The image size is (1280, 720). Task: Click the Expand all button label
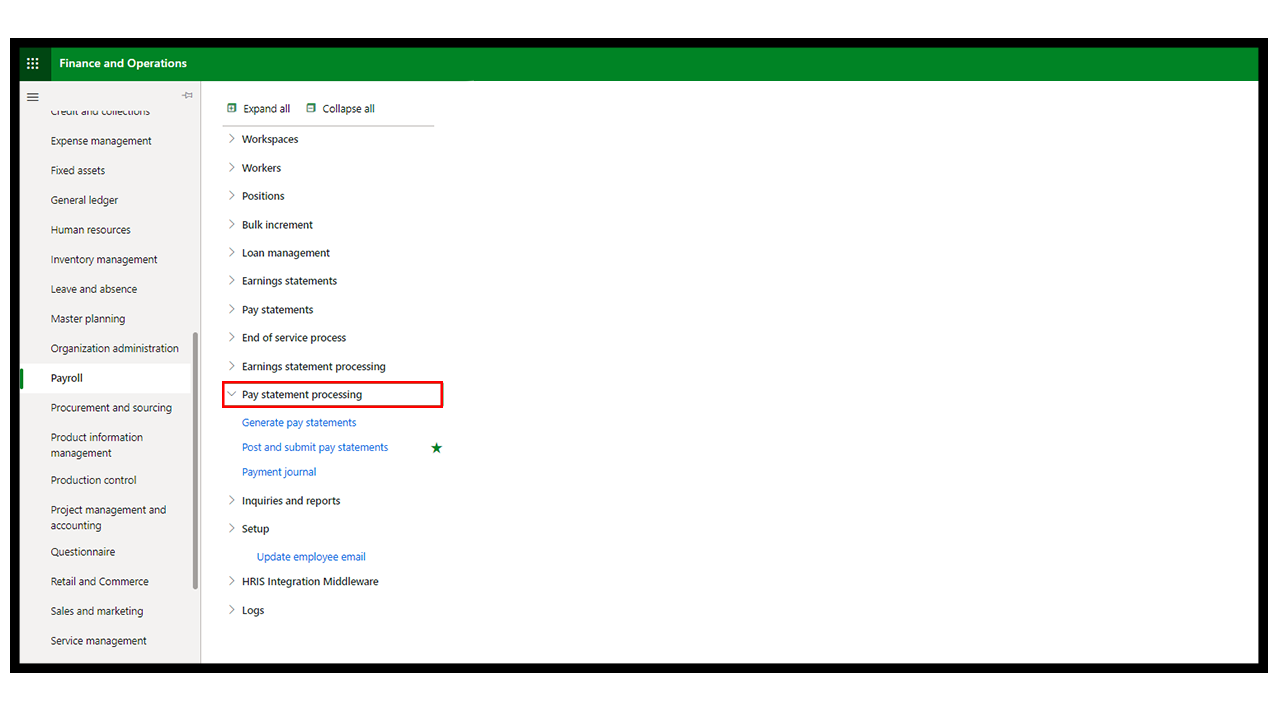coord(267,109)
